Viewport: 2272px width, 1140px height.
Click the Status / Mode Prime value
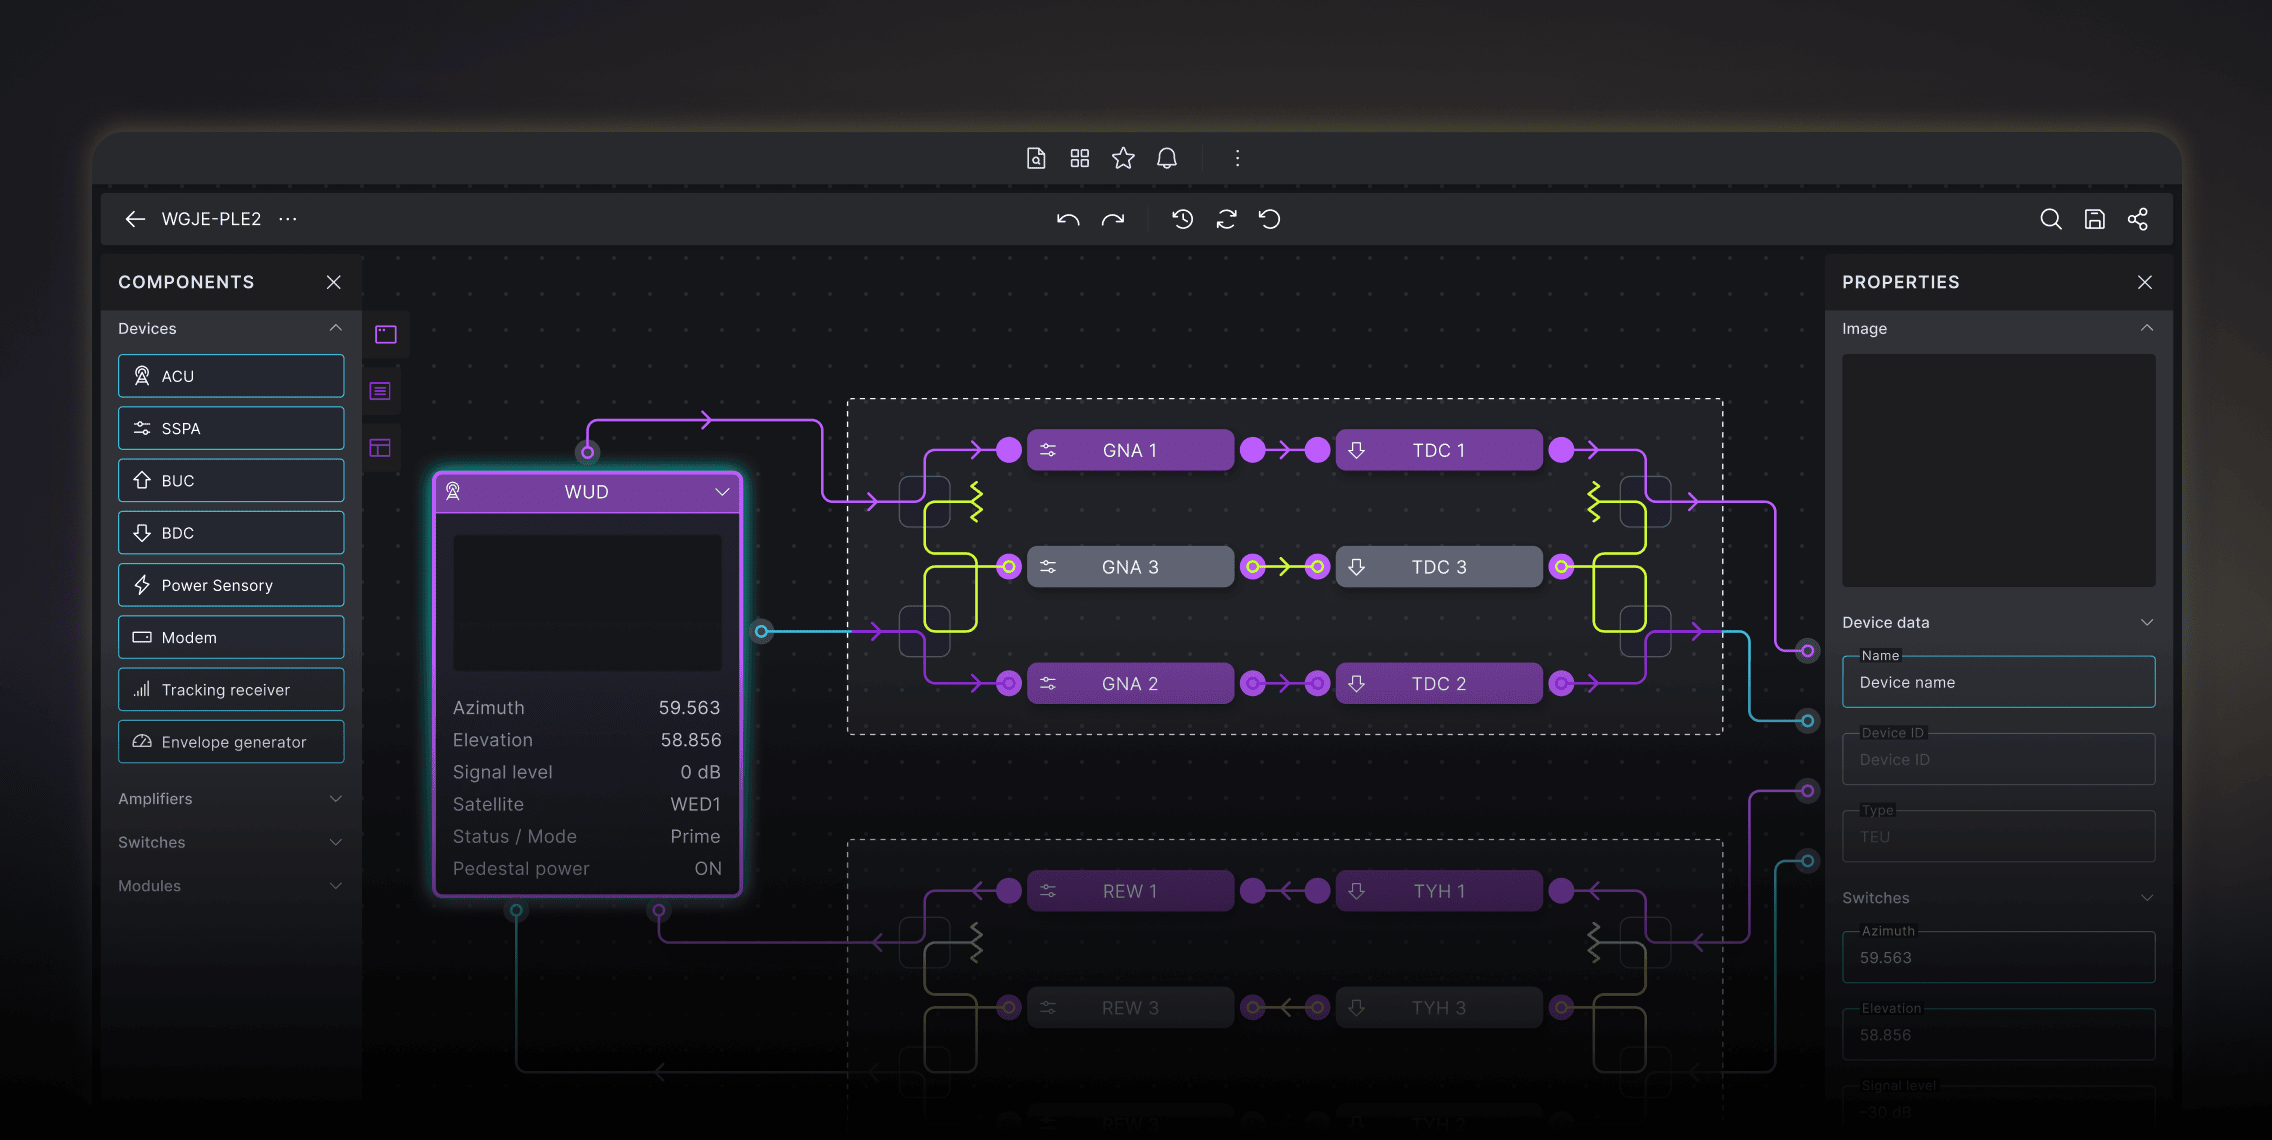pyautogui.click(x=695, y=836)
